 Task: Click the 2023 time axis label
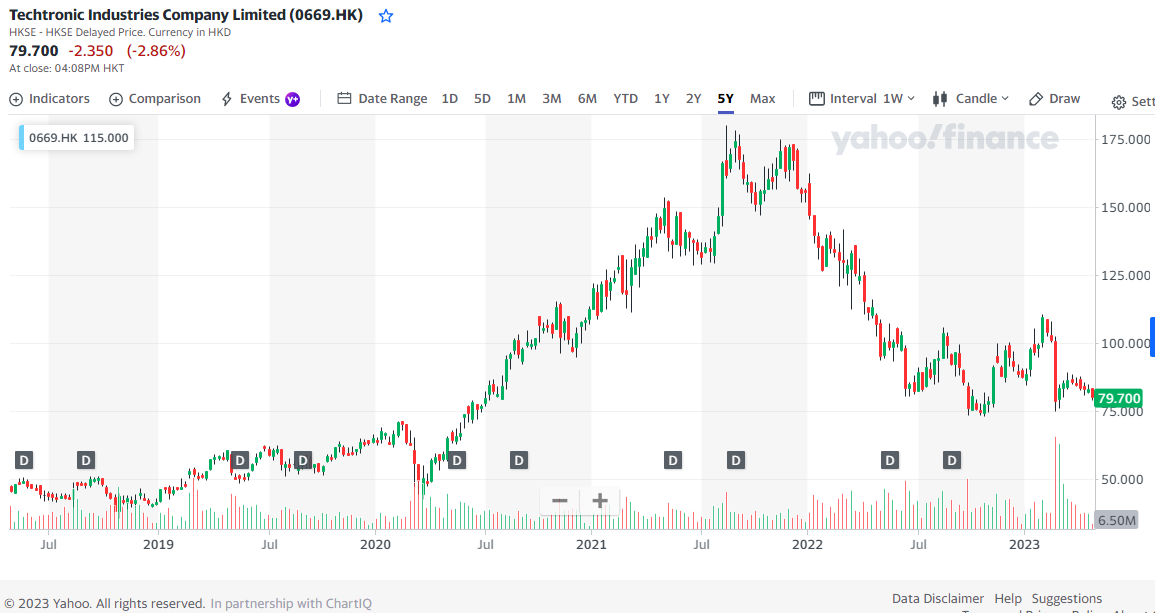tap(1024, 544)
